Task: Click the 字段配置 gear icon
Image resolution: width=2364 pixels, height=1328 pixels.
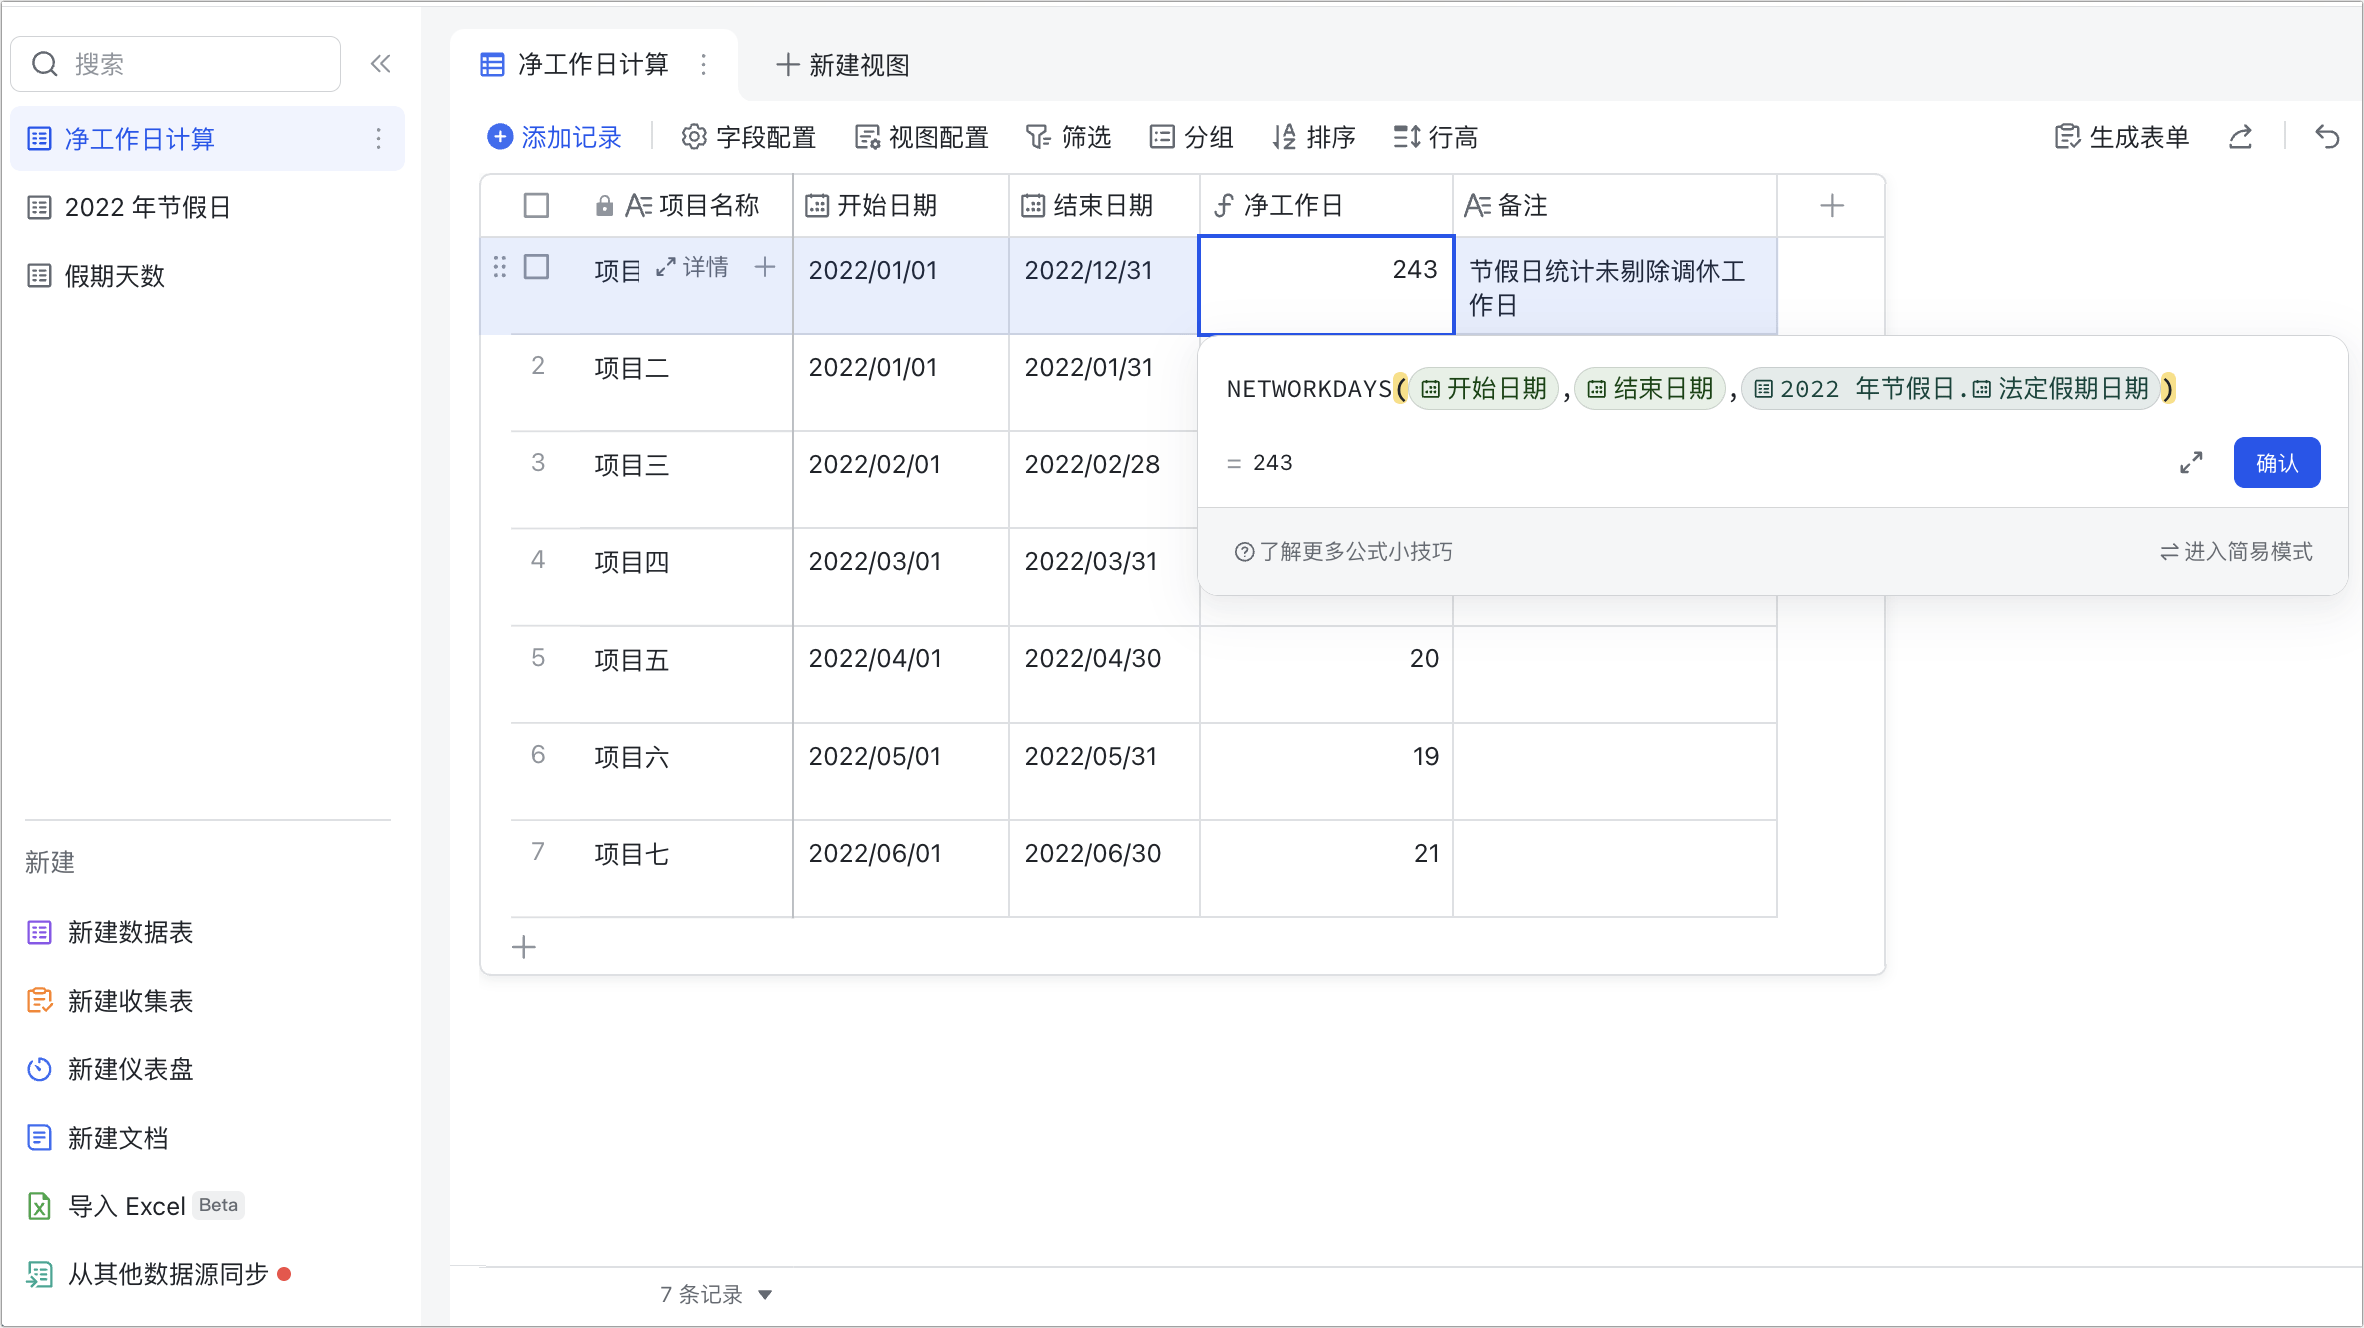Action: [694, 137]
